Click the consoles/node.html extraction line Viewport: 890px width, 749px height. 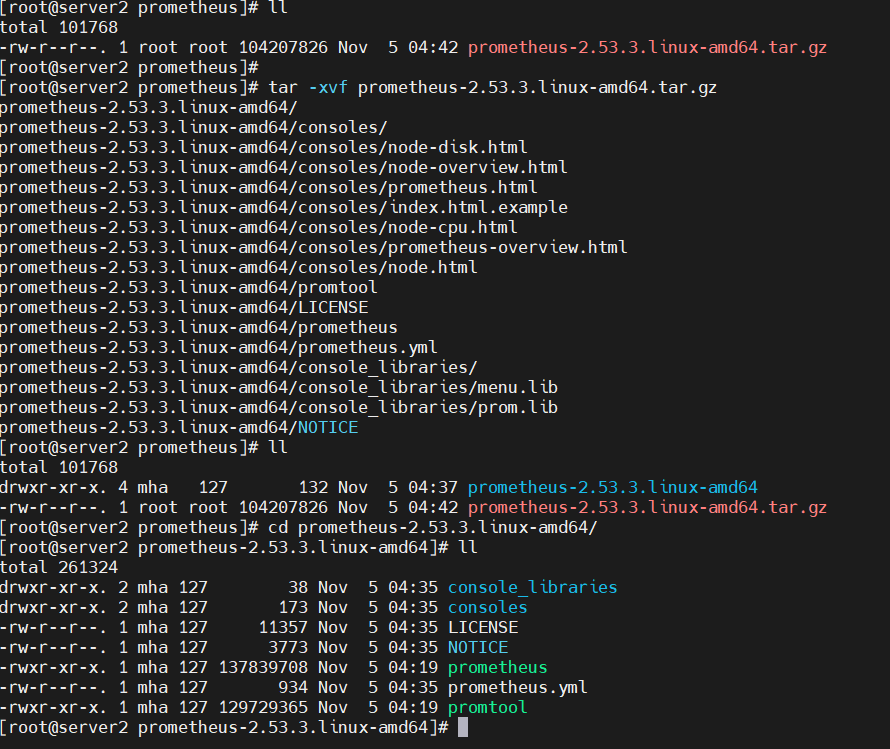(x=238, y=267)
